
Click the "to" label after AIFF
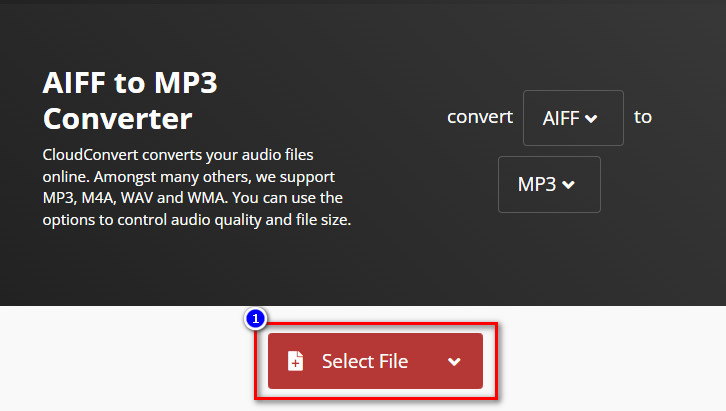tap(642, 117)
